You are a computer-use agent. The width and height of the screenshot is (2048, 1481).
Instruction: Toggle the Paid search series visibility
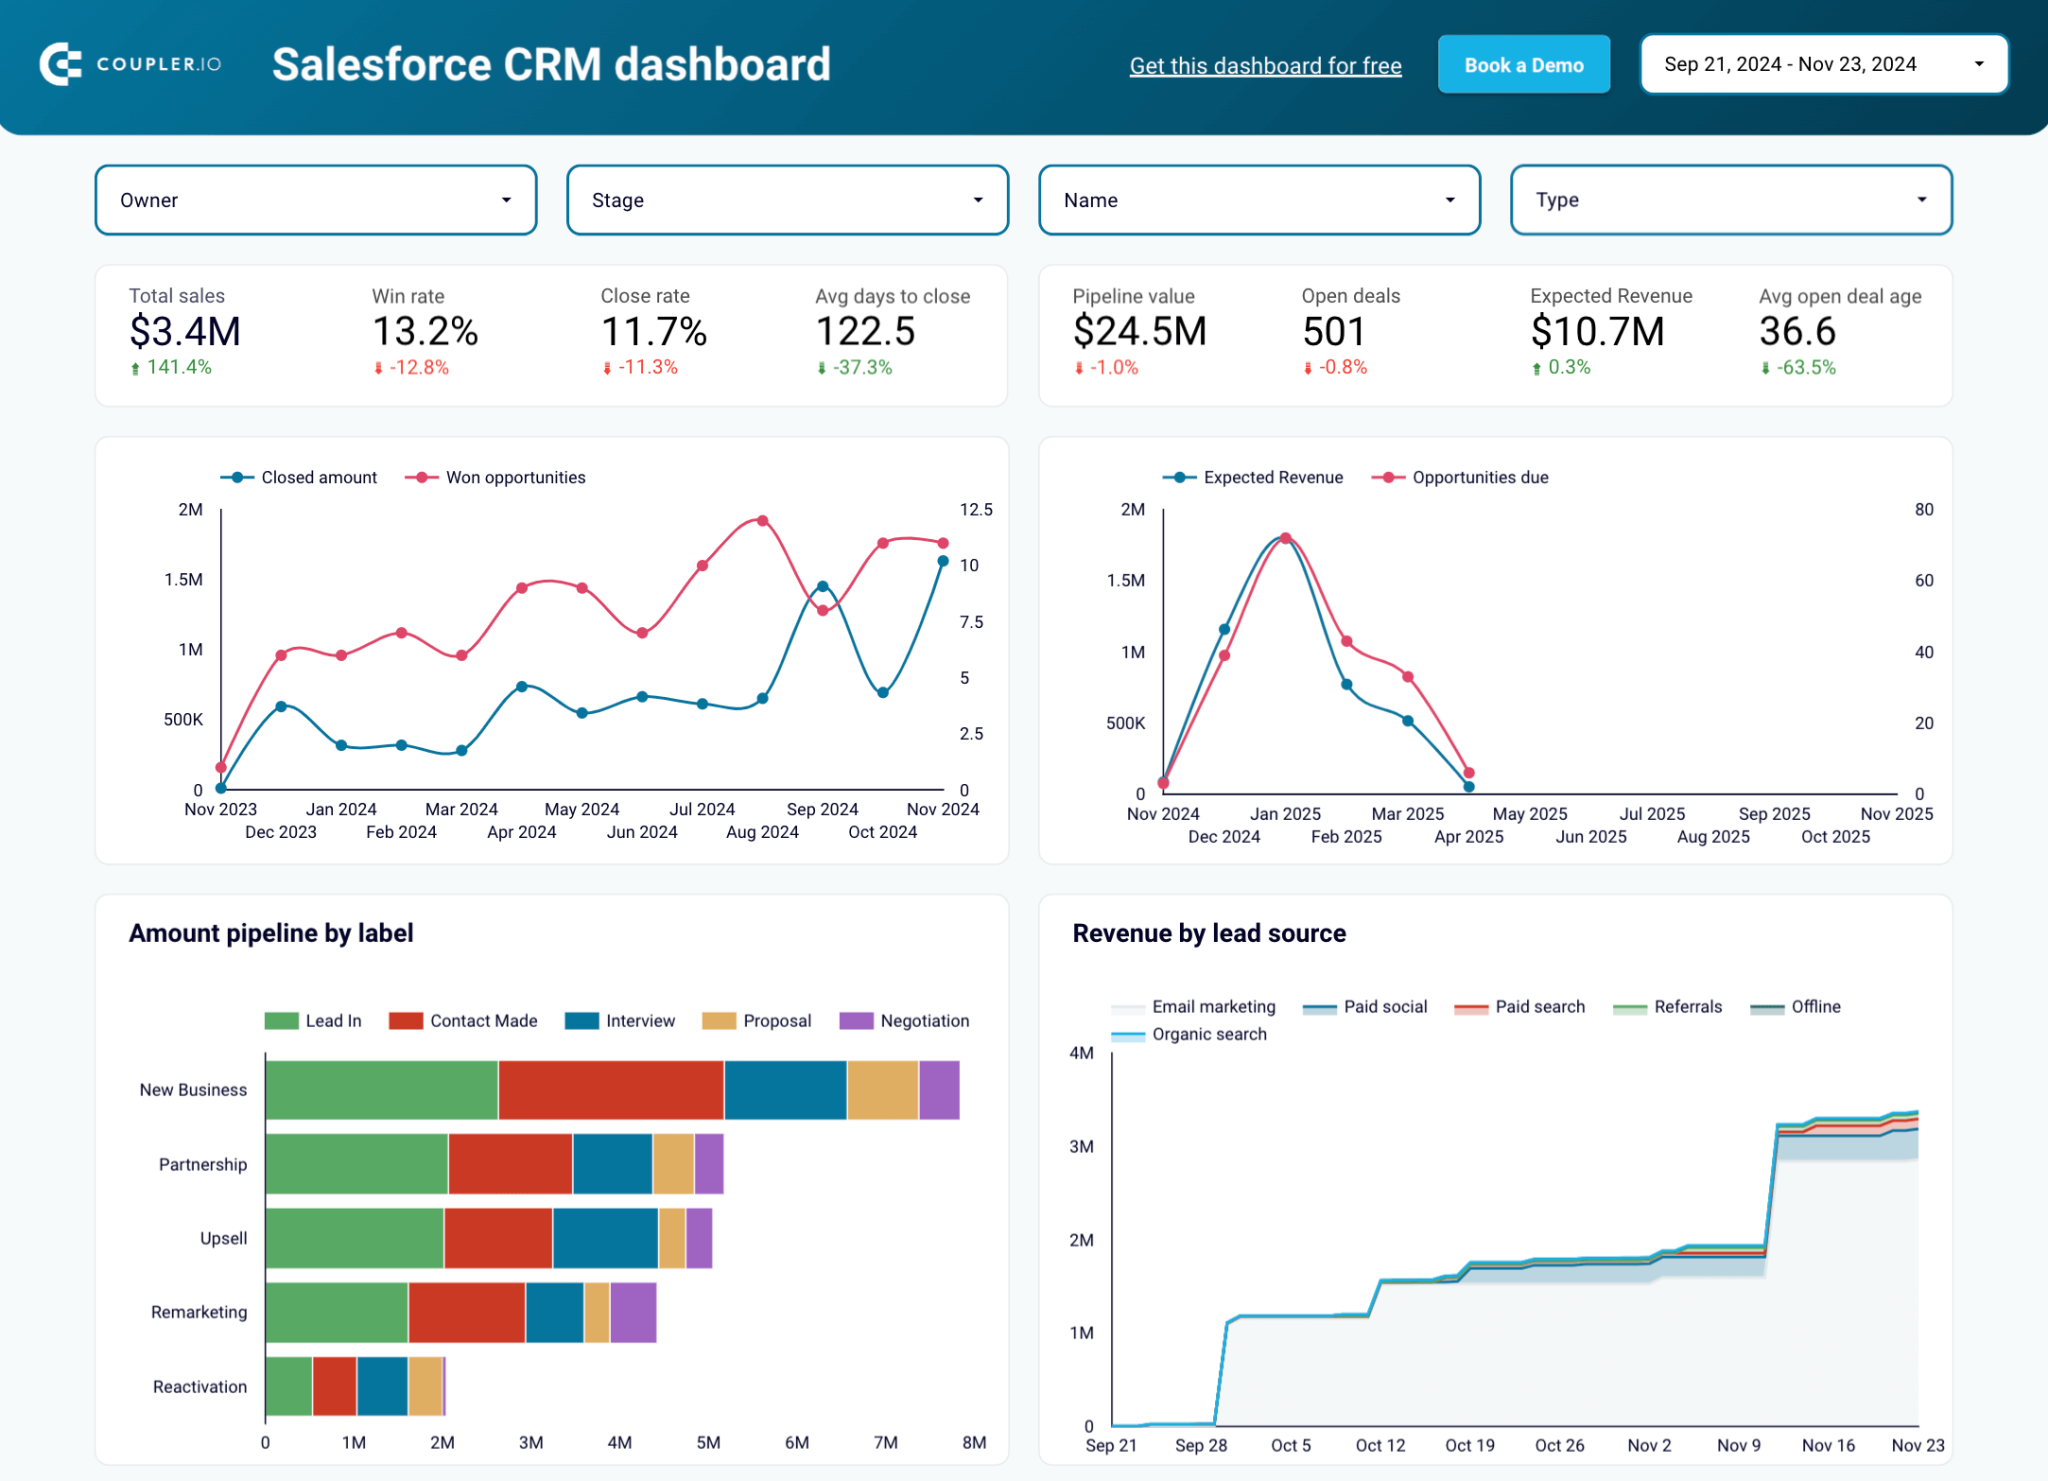[1471, 1007]
